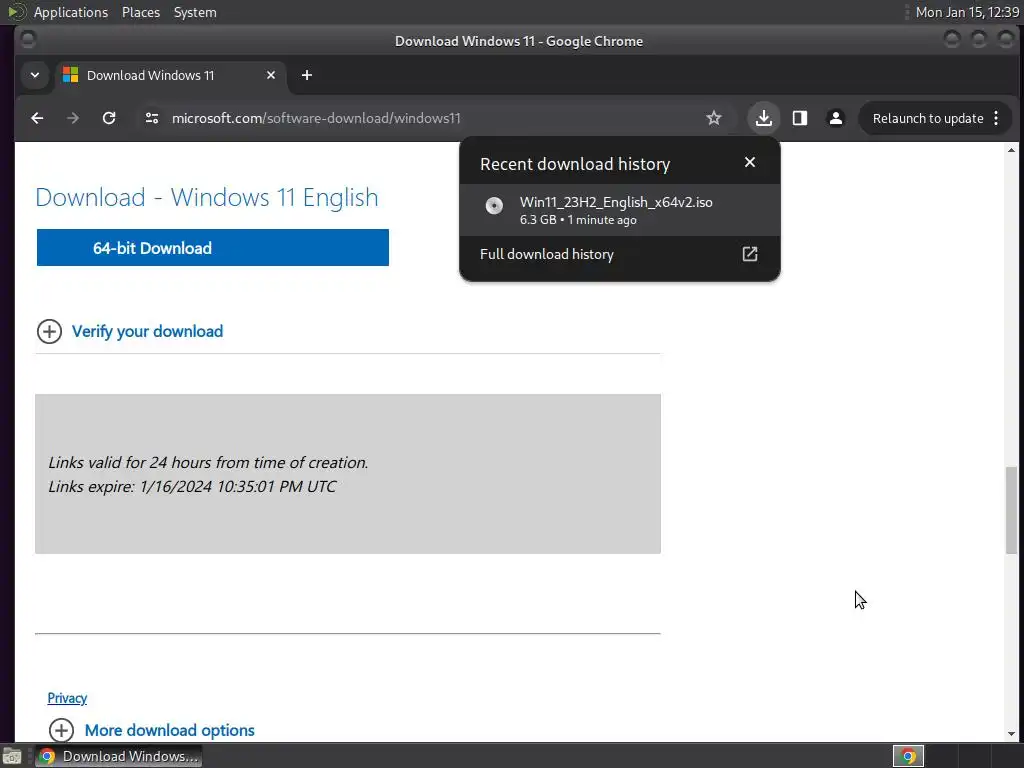1024x768 pixels.
Task: Close the Recent download history popup
Action: click(750, 162)
